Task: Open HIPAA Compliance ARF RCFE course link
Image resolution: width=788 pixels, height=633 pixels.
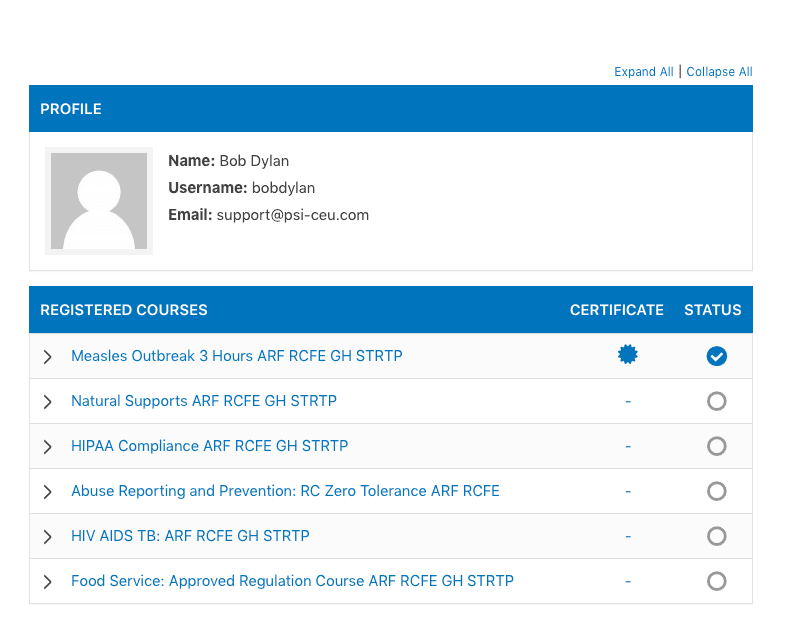Action: click(x=210, y=446)
